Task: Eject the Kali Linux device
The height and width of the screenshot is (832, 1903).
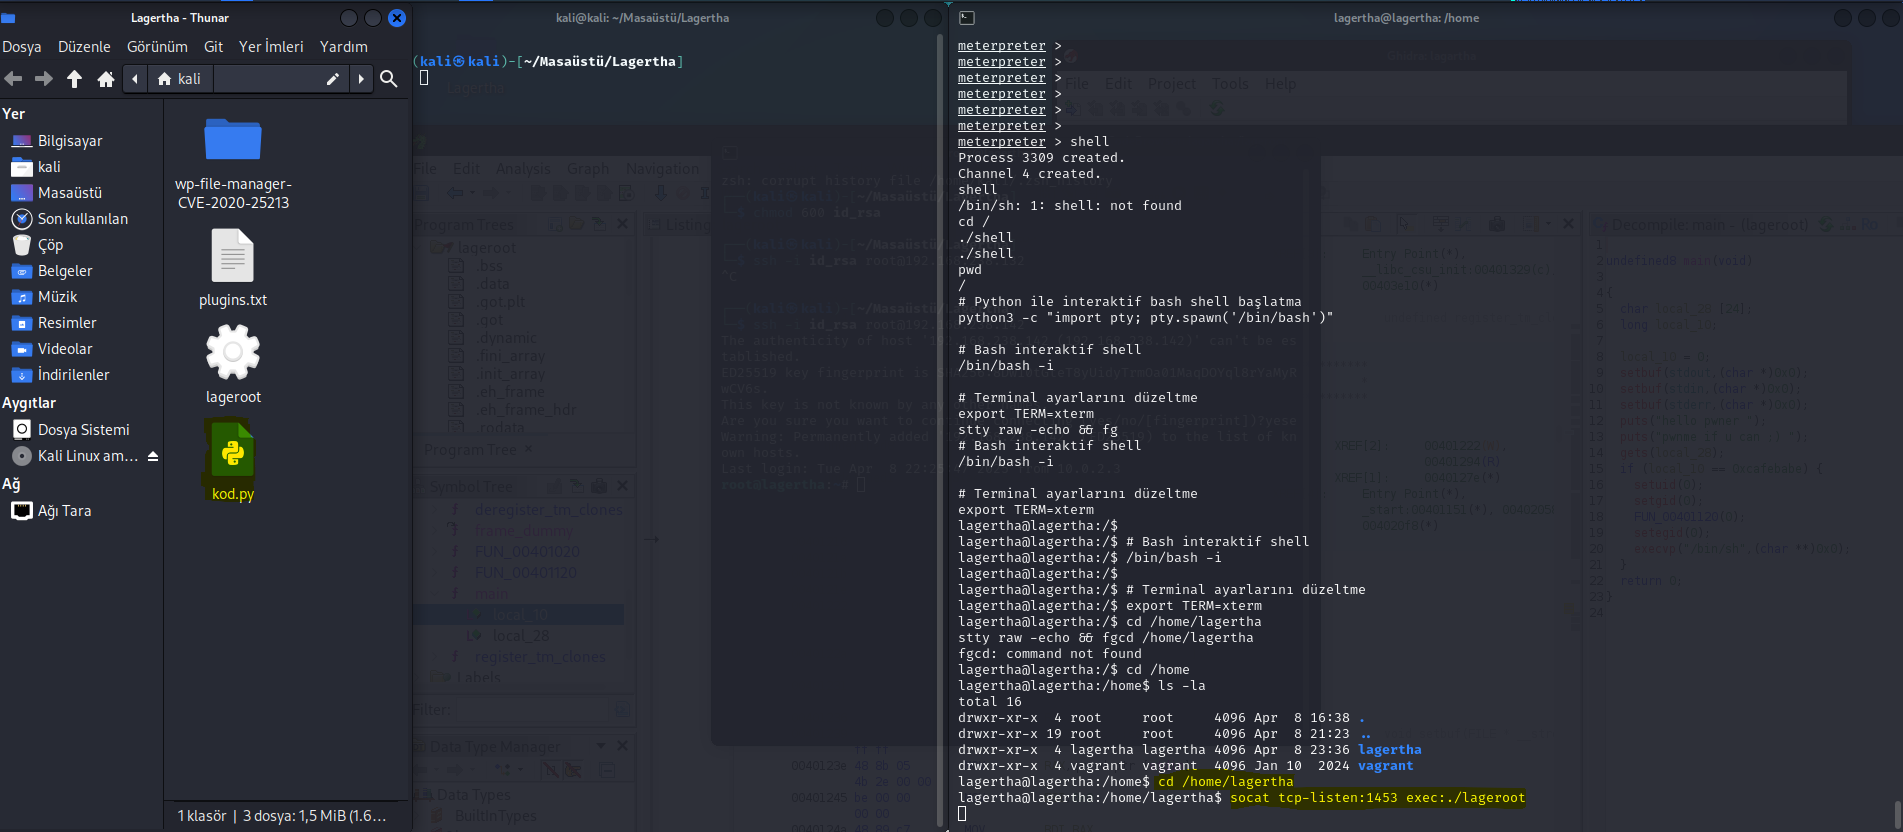Action: coord(153,456)
